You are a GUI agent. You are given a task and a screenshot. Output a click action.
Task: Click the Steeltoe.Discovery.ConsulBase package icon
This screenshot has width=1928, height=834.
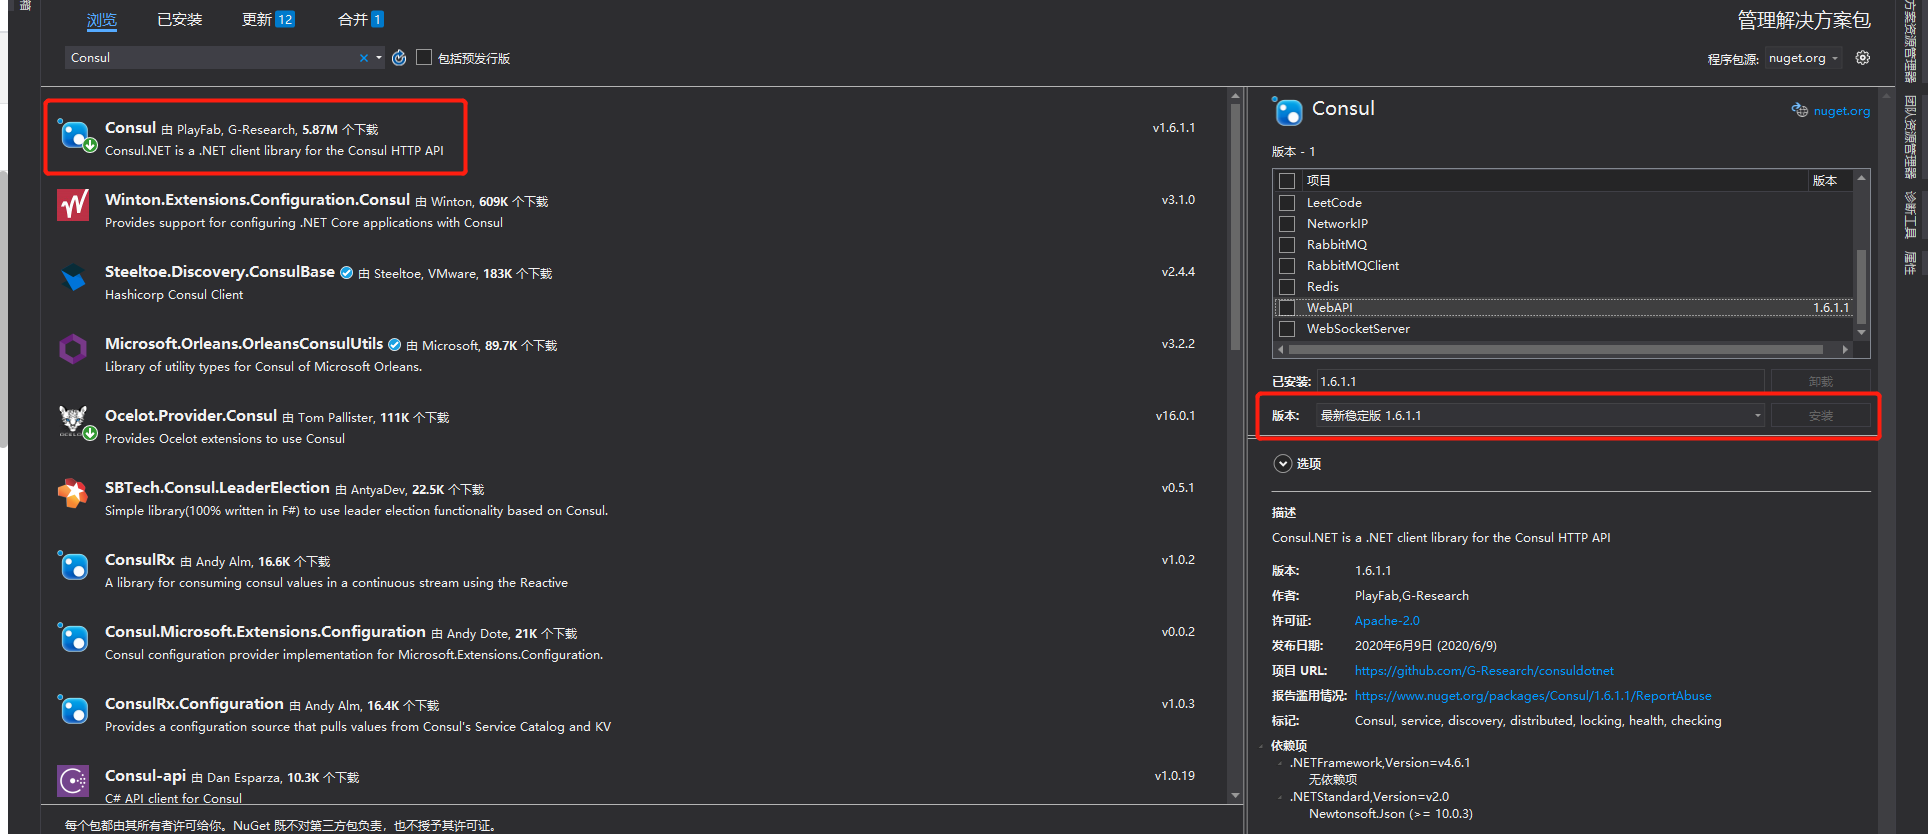(73, 278)
